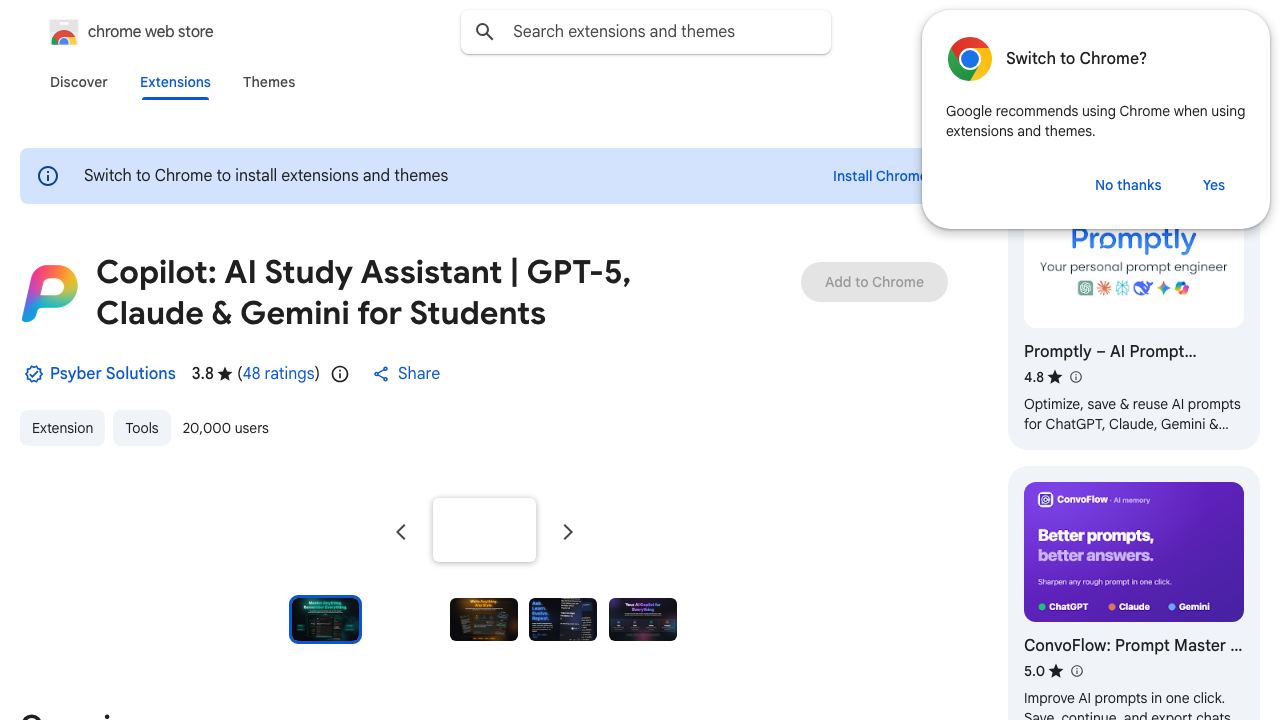Viewport: 1280px width, 720px height.
Task: Click the Add to Chrome button
Action: point(874,282)
